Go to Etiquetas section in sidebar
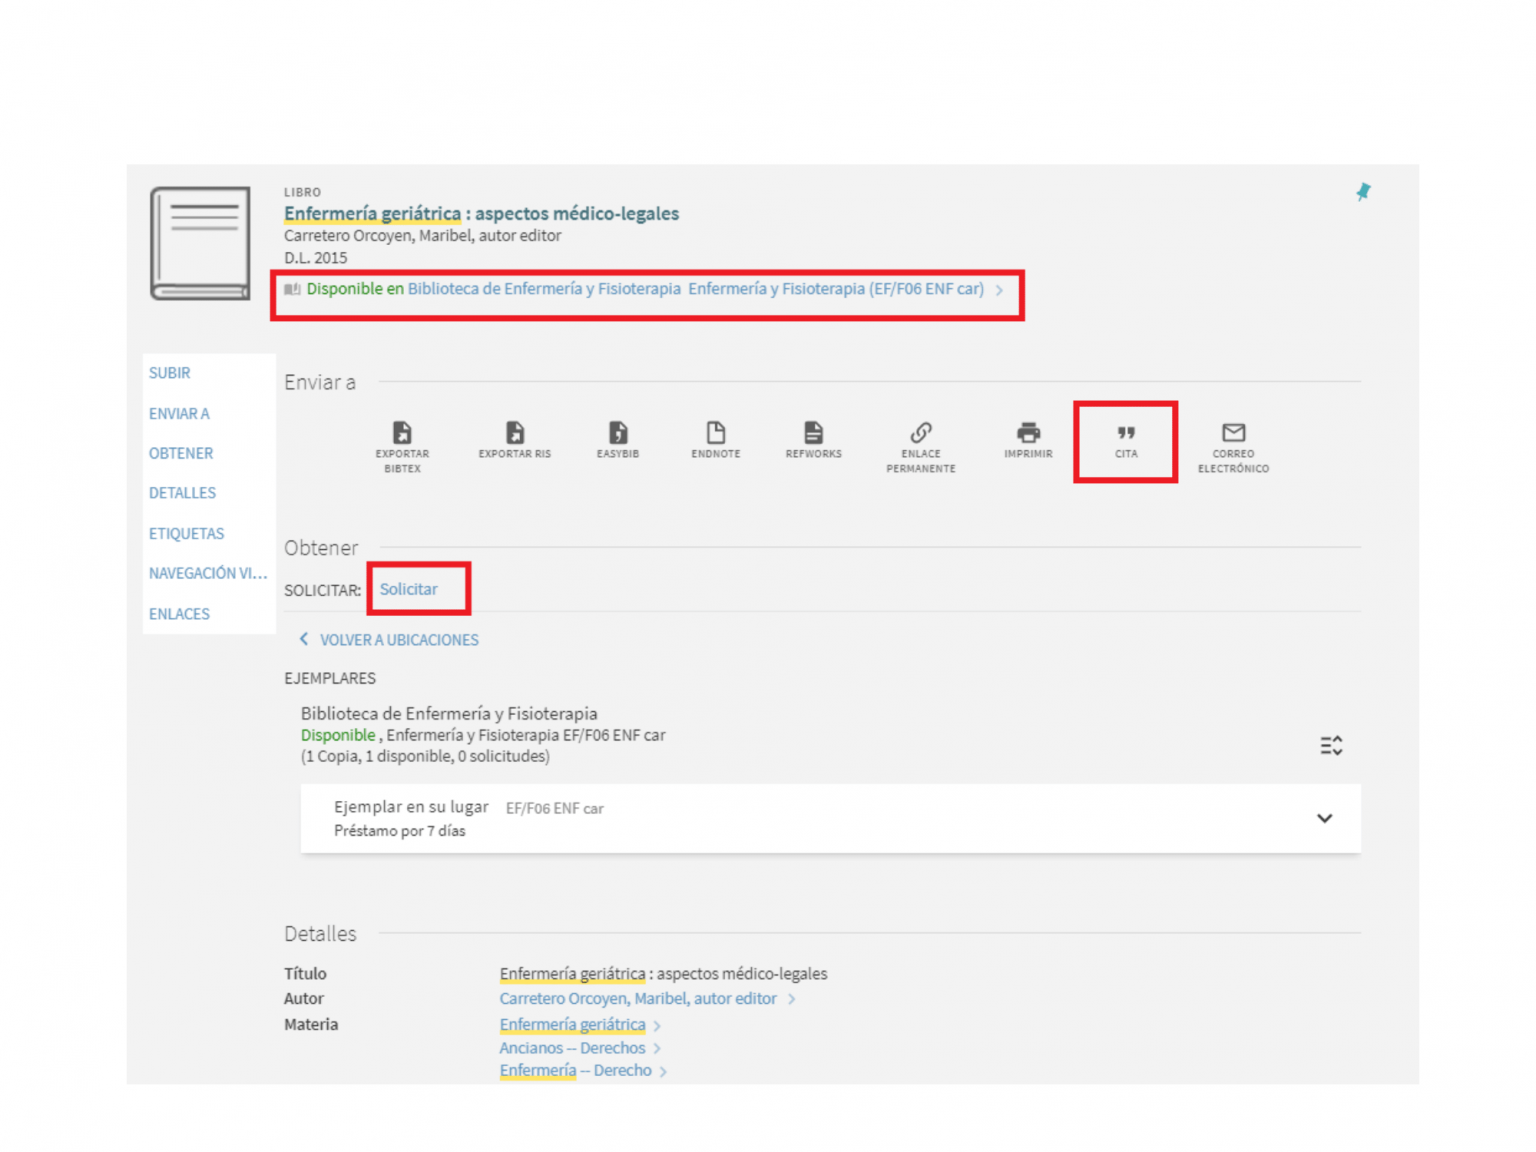 tap(186, 533)
